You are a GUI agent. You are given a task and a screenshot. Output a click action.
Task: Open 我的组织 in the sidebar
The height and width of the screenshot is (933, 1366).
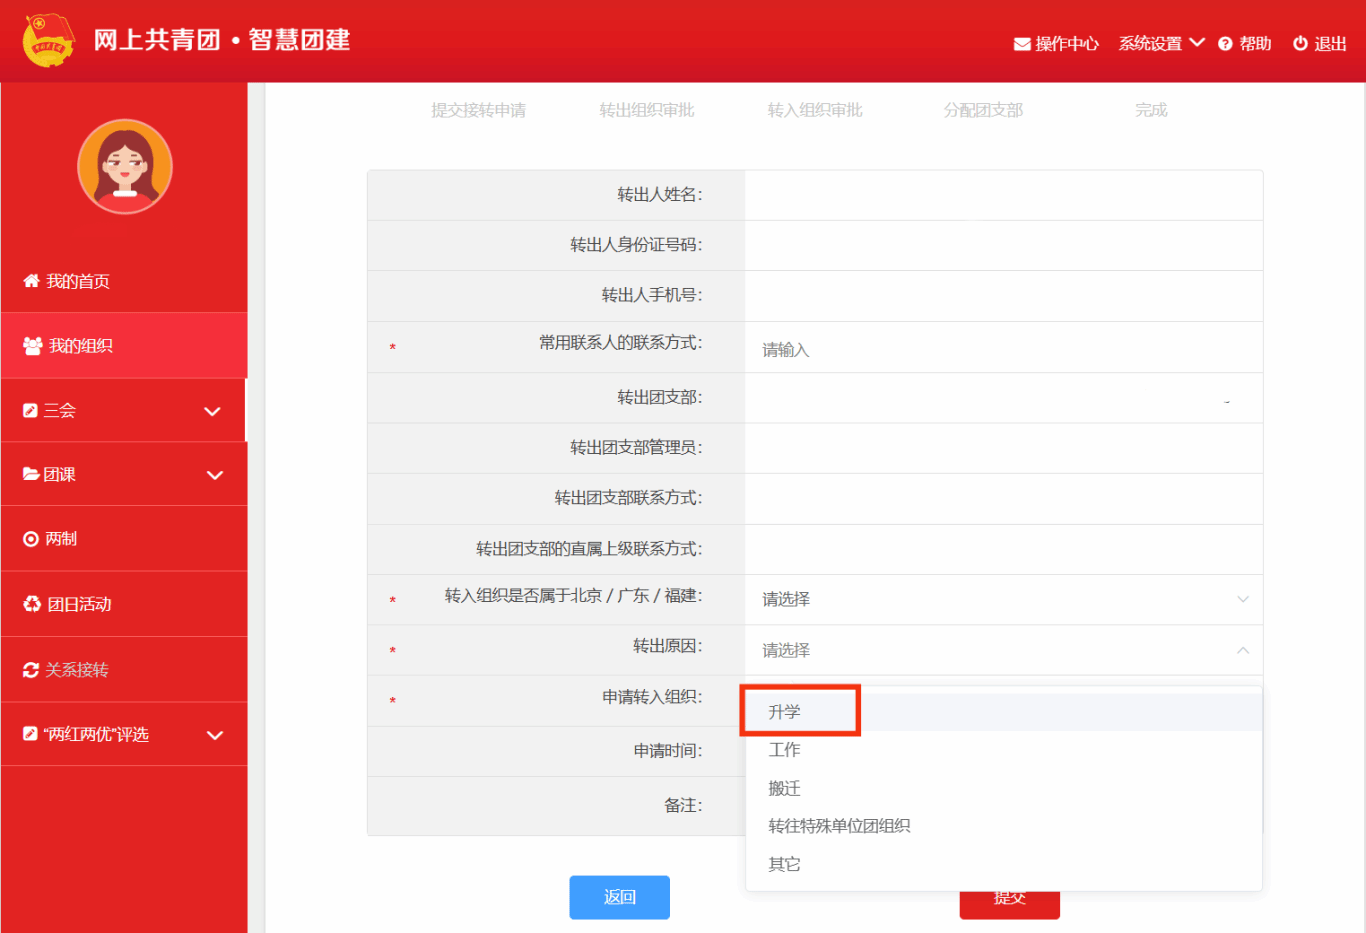click(x=80, y=346)
